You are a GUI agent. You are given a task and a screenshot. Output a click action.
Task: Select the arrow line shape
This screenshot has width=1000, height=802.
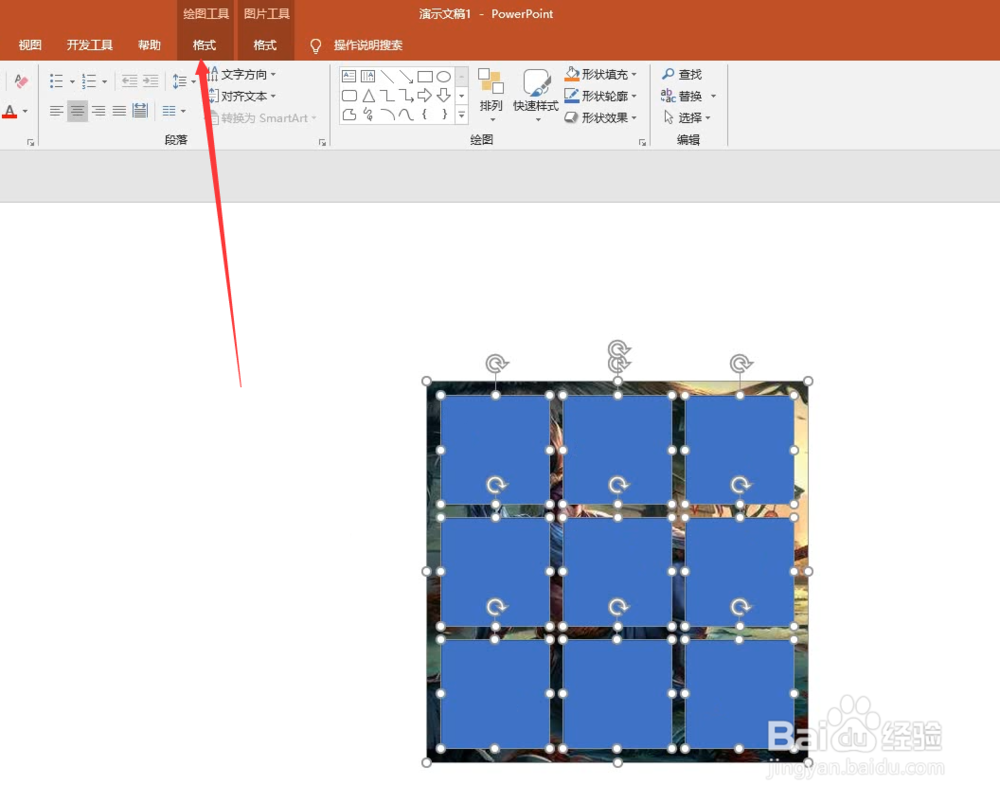(x=406, y=77)
